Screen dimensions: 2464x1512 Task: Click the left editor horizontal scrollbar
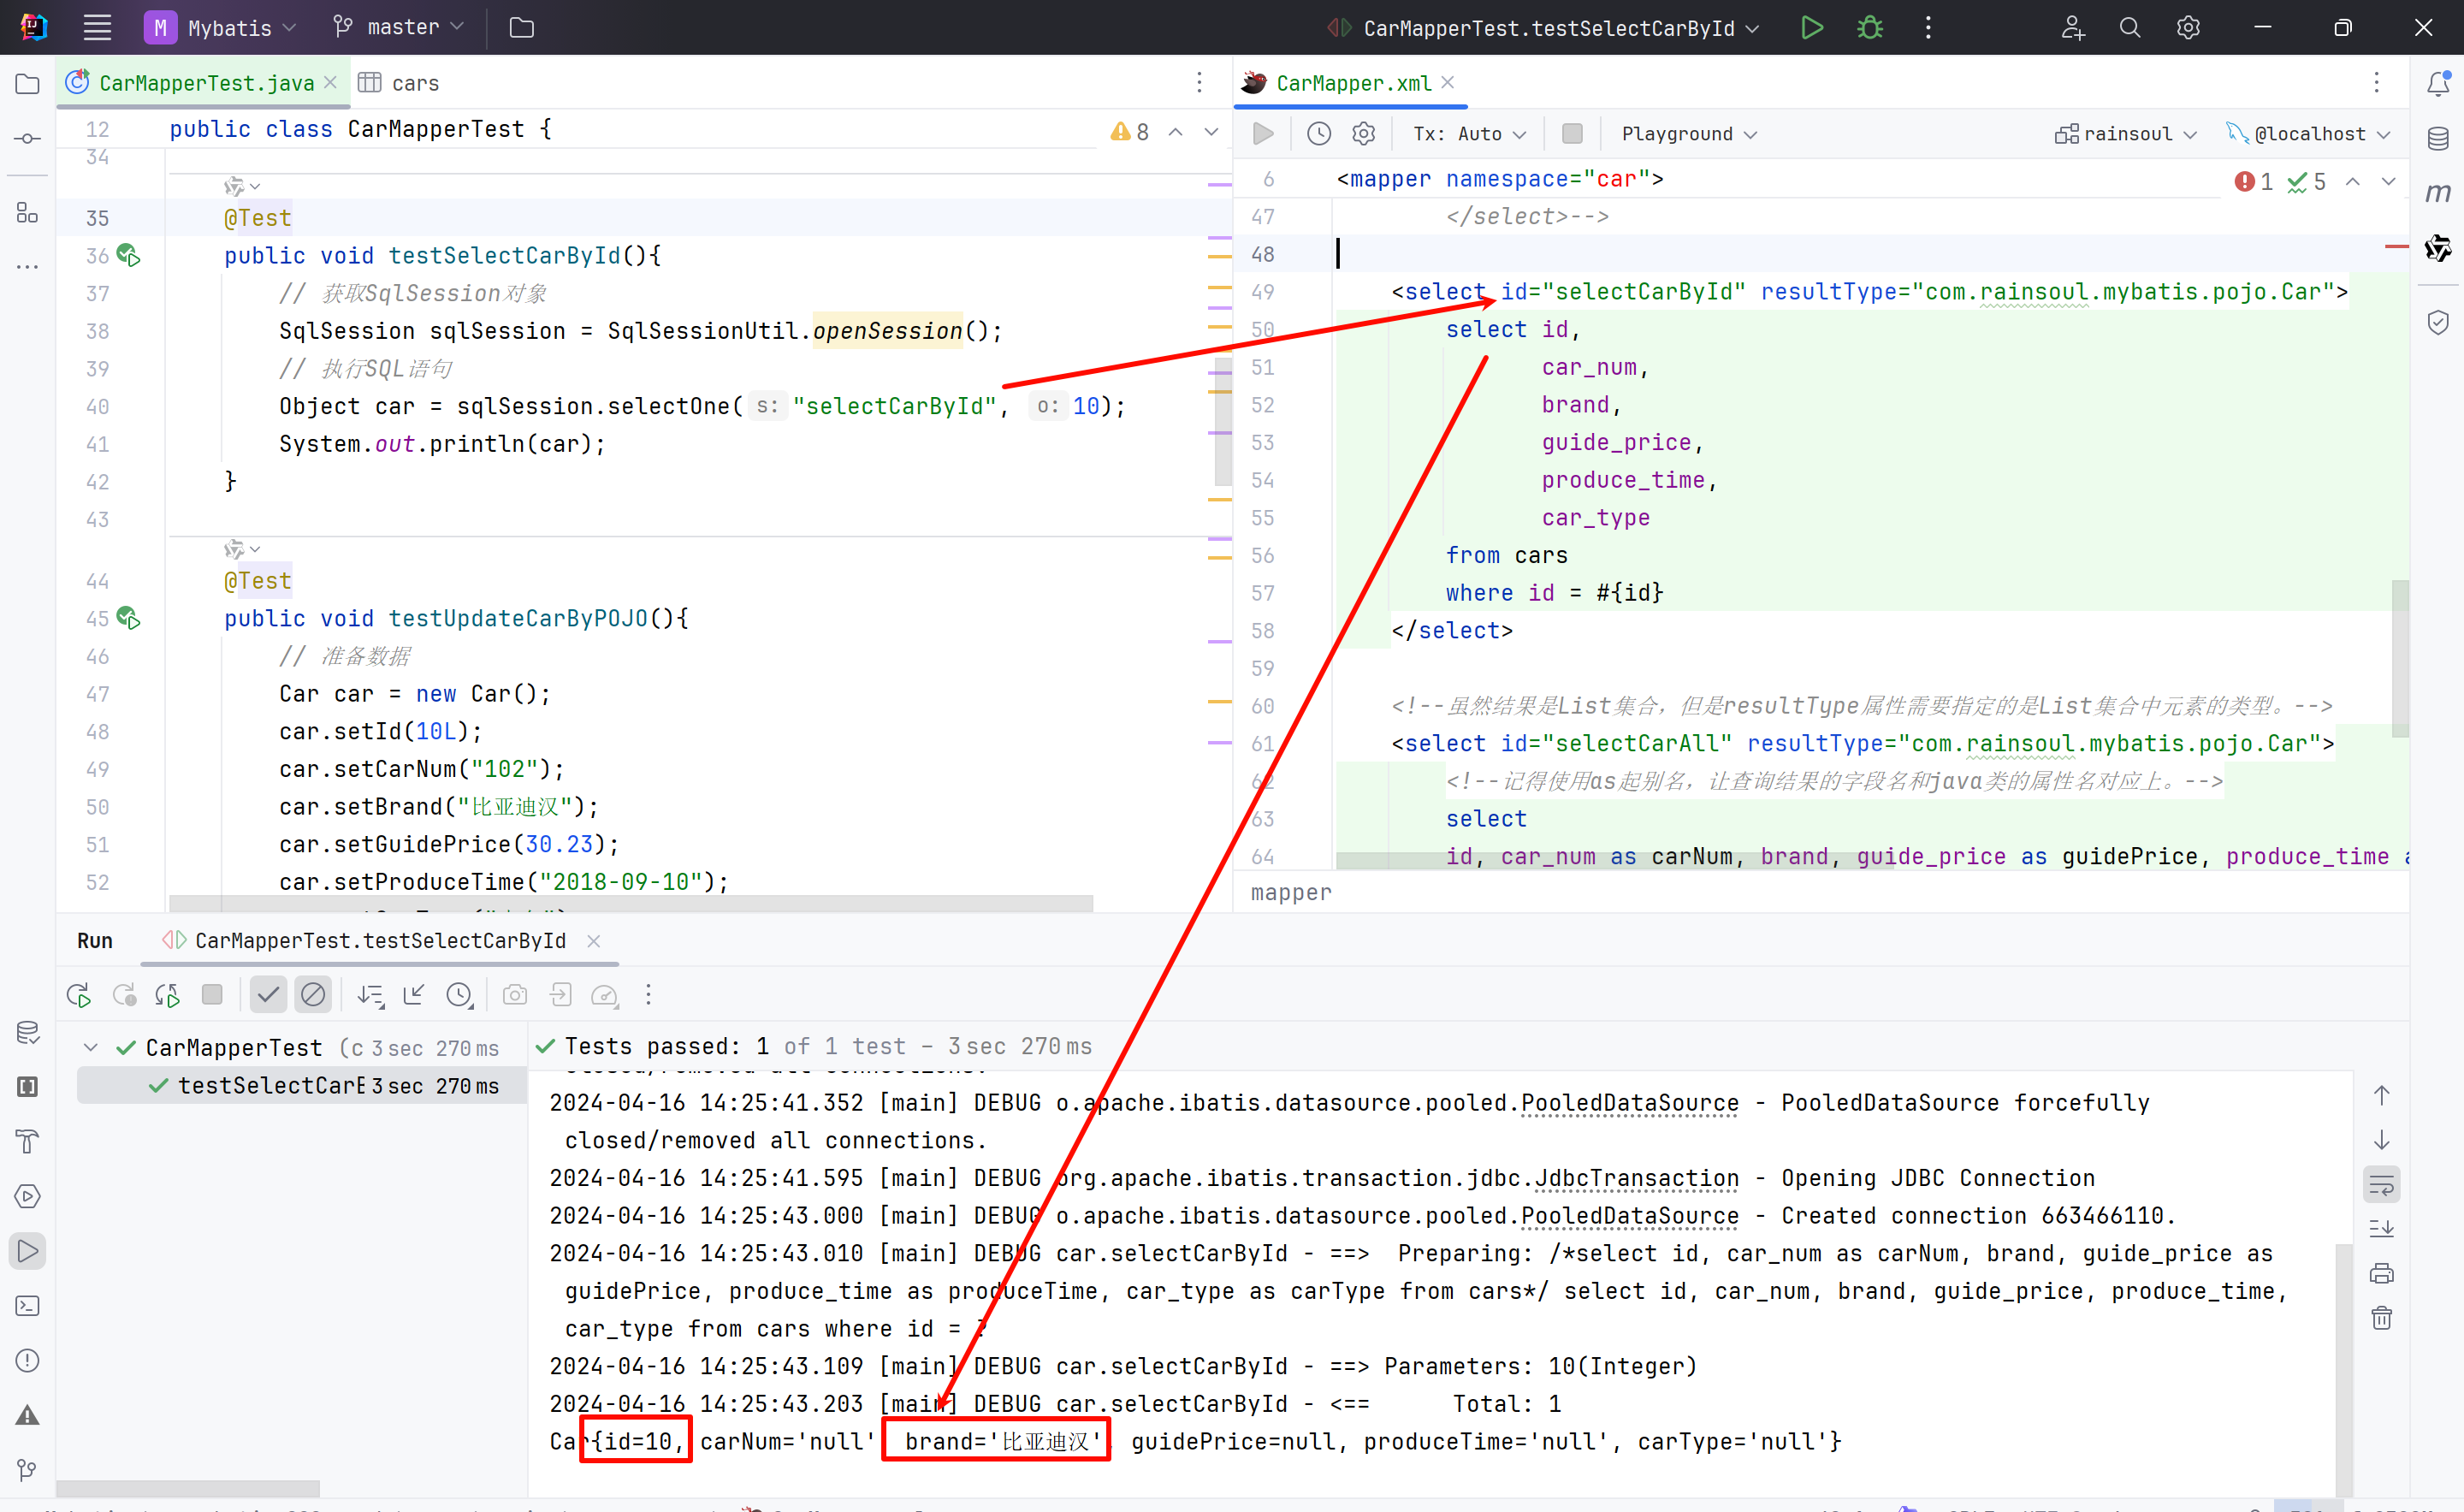pyautogui.click(x=631, y=903)
